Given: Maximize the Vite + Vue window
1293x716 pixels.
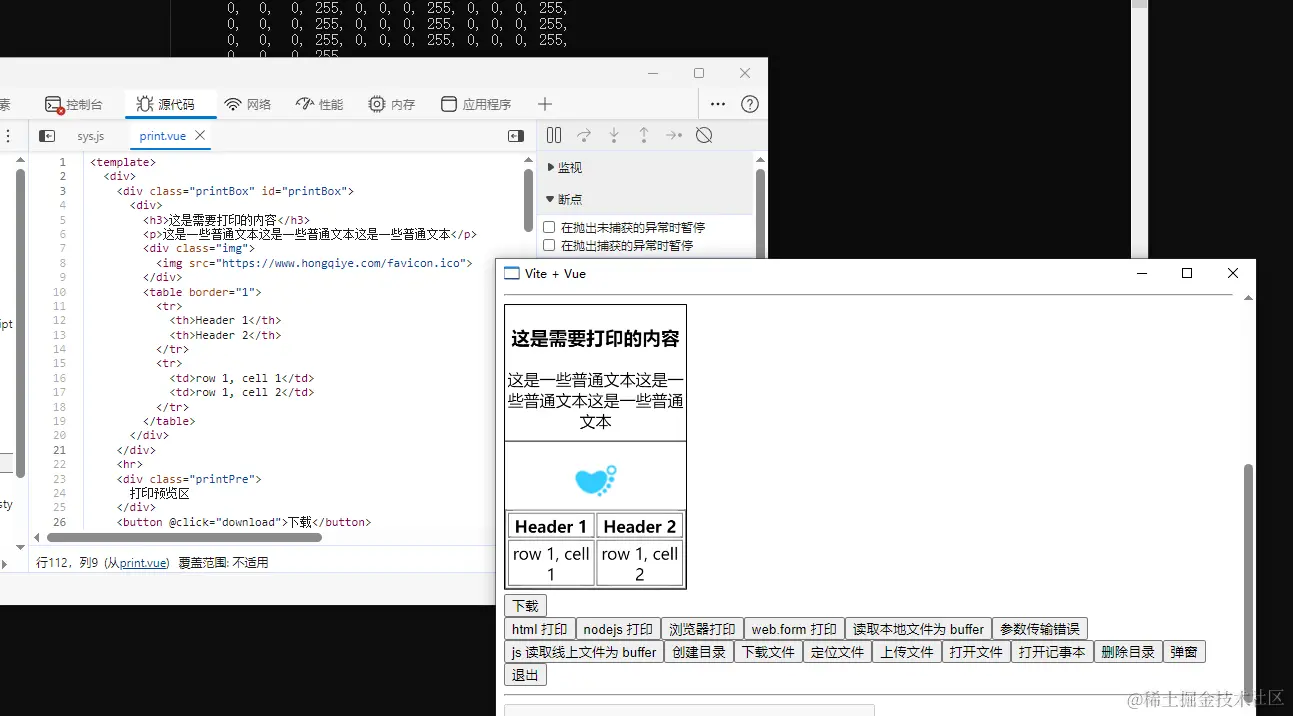Looking at the screenshot, I should [x=1187, y=273].
